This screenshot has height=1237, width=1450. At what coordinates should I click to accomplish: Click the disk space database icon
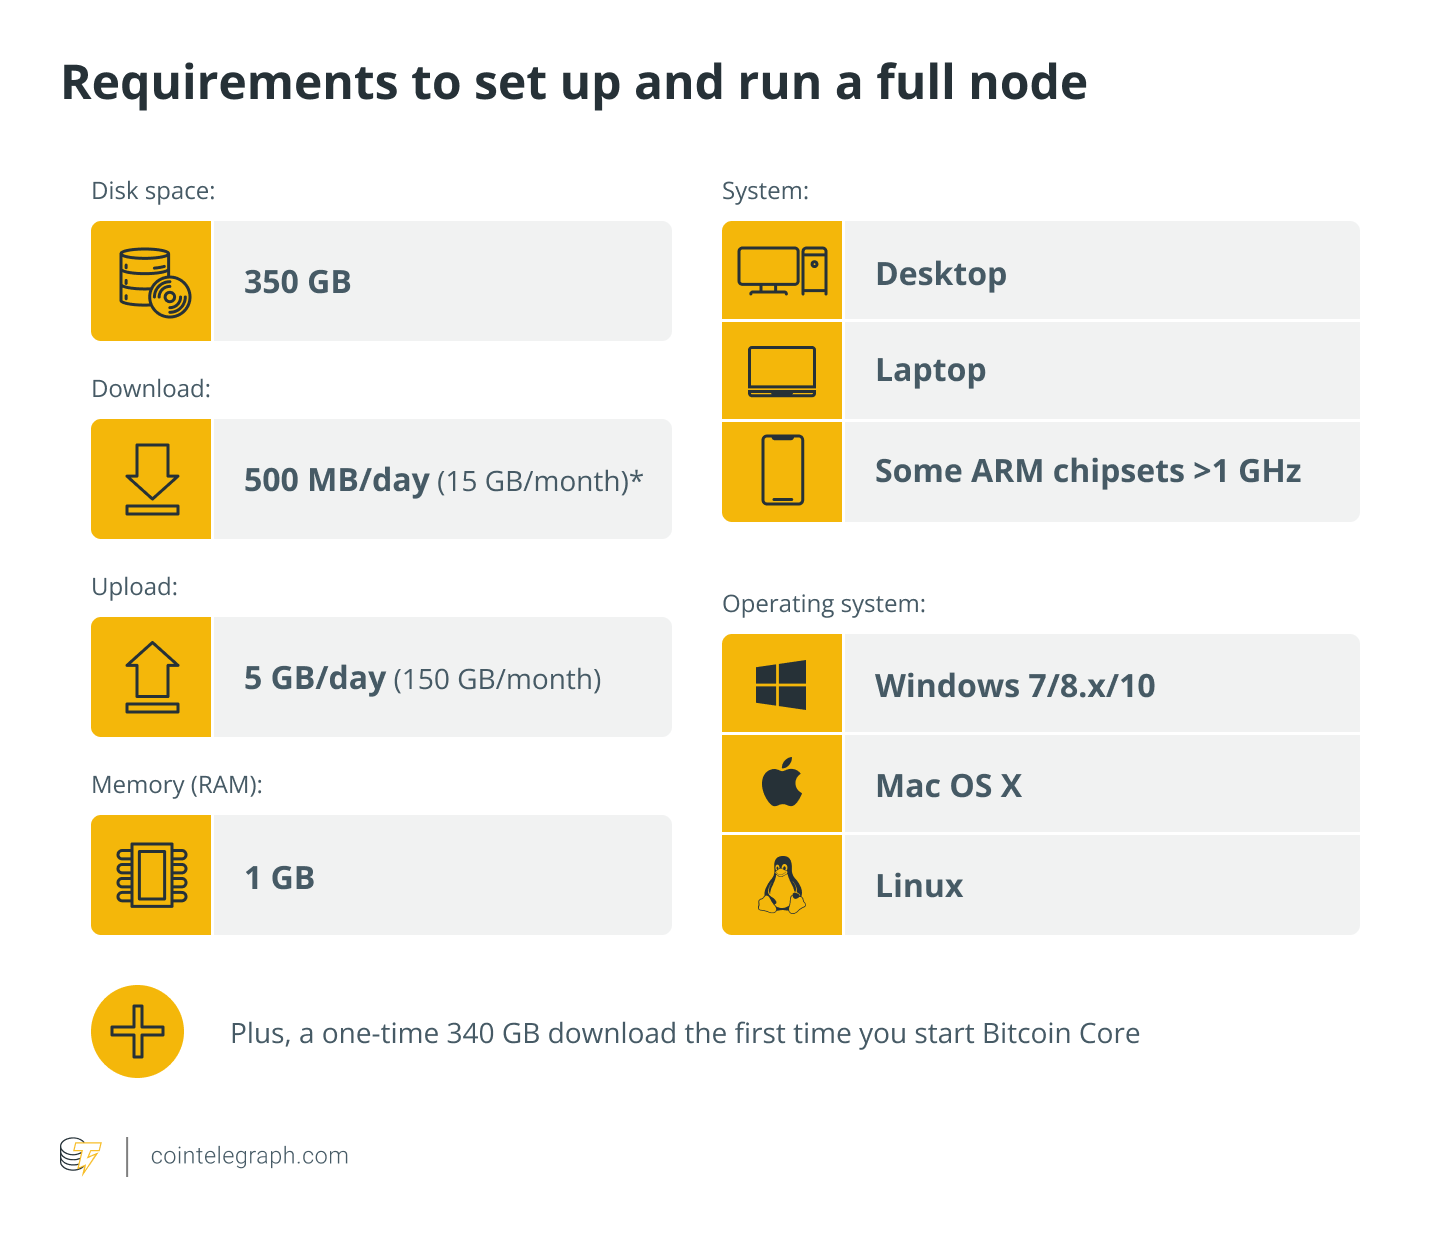coord(152,281)
